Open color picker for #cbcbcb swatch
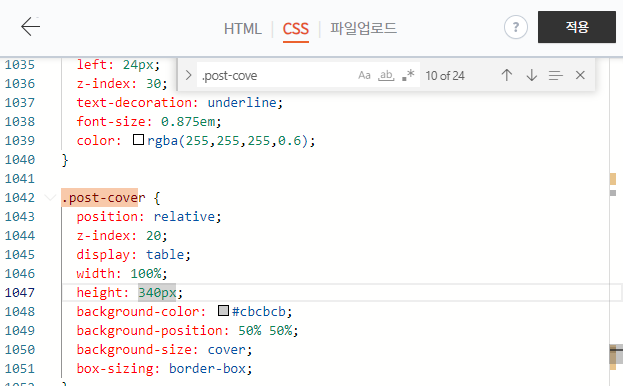Viewport: 623px width, 386px height. coord(224,311)
